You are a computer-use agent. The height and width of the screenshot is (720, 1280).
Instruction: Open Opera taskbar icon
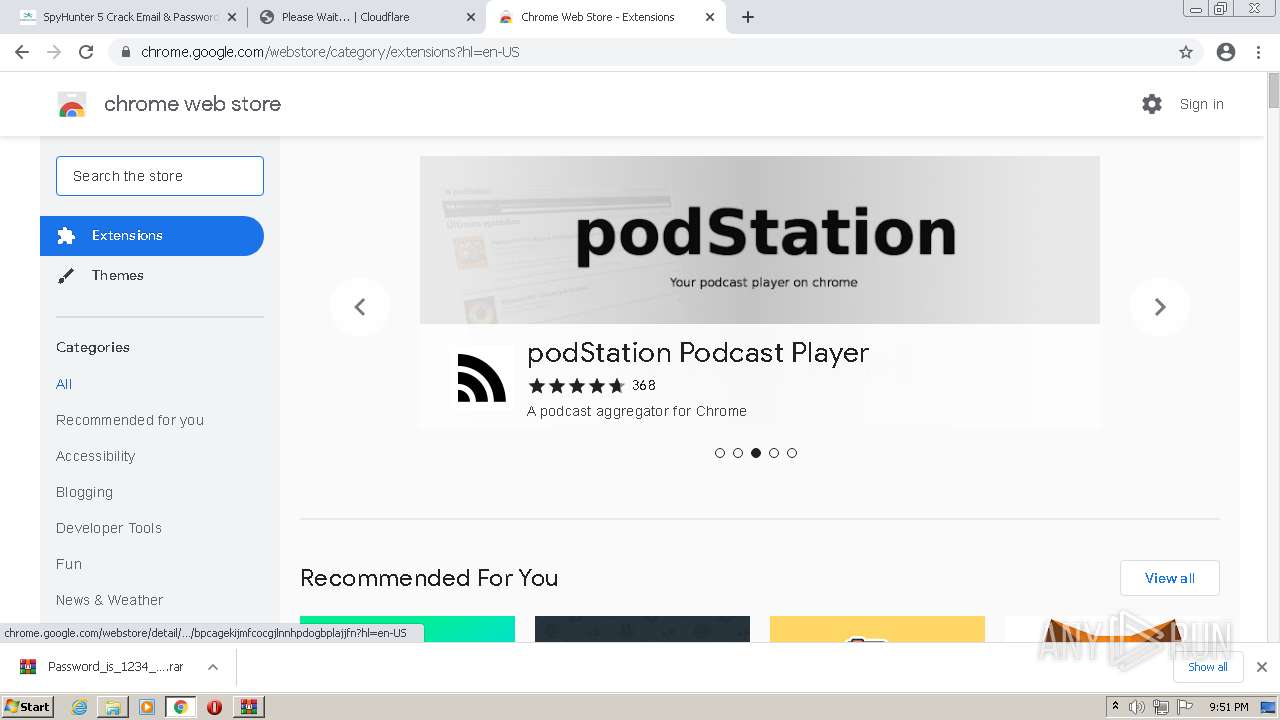tap(214, 707)
